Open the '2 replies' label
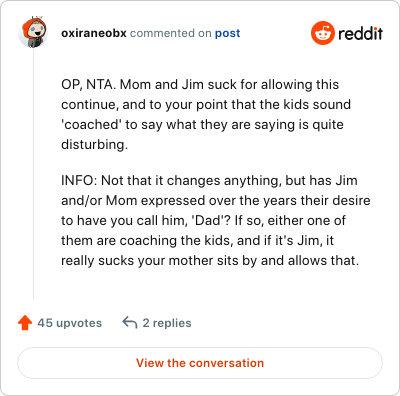Image resolution: width=400 pixels, height=396 pixels. [167, 323]
